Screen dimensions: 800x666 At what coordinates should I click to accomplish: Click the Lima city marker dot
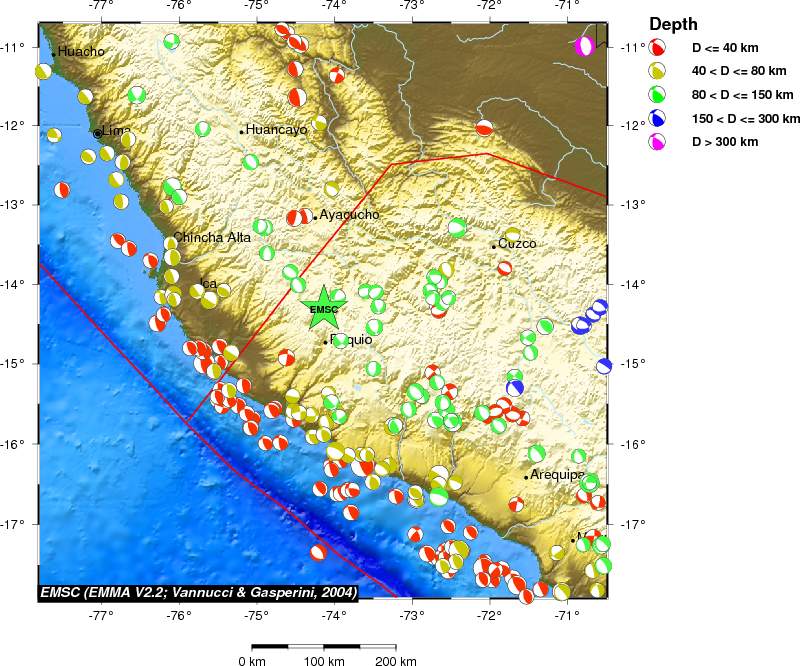click(x=98, y=133)
